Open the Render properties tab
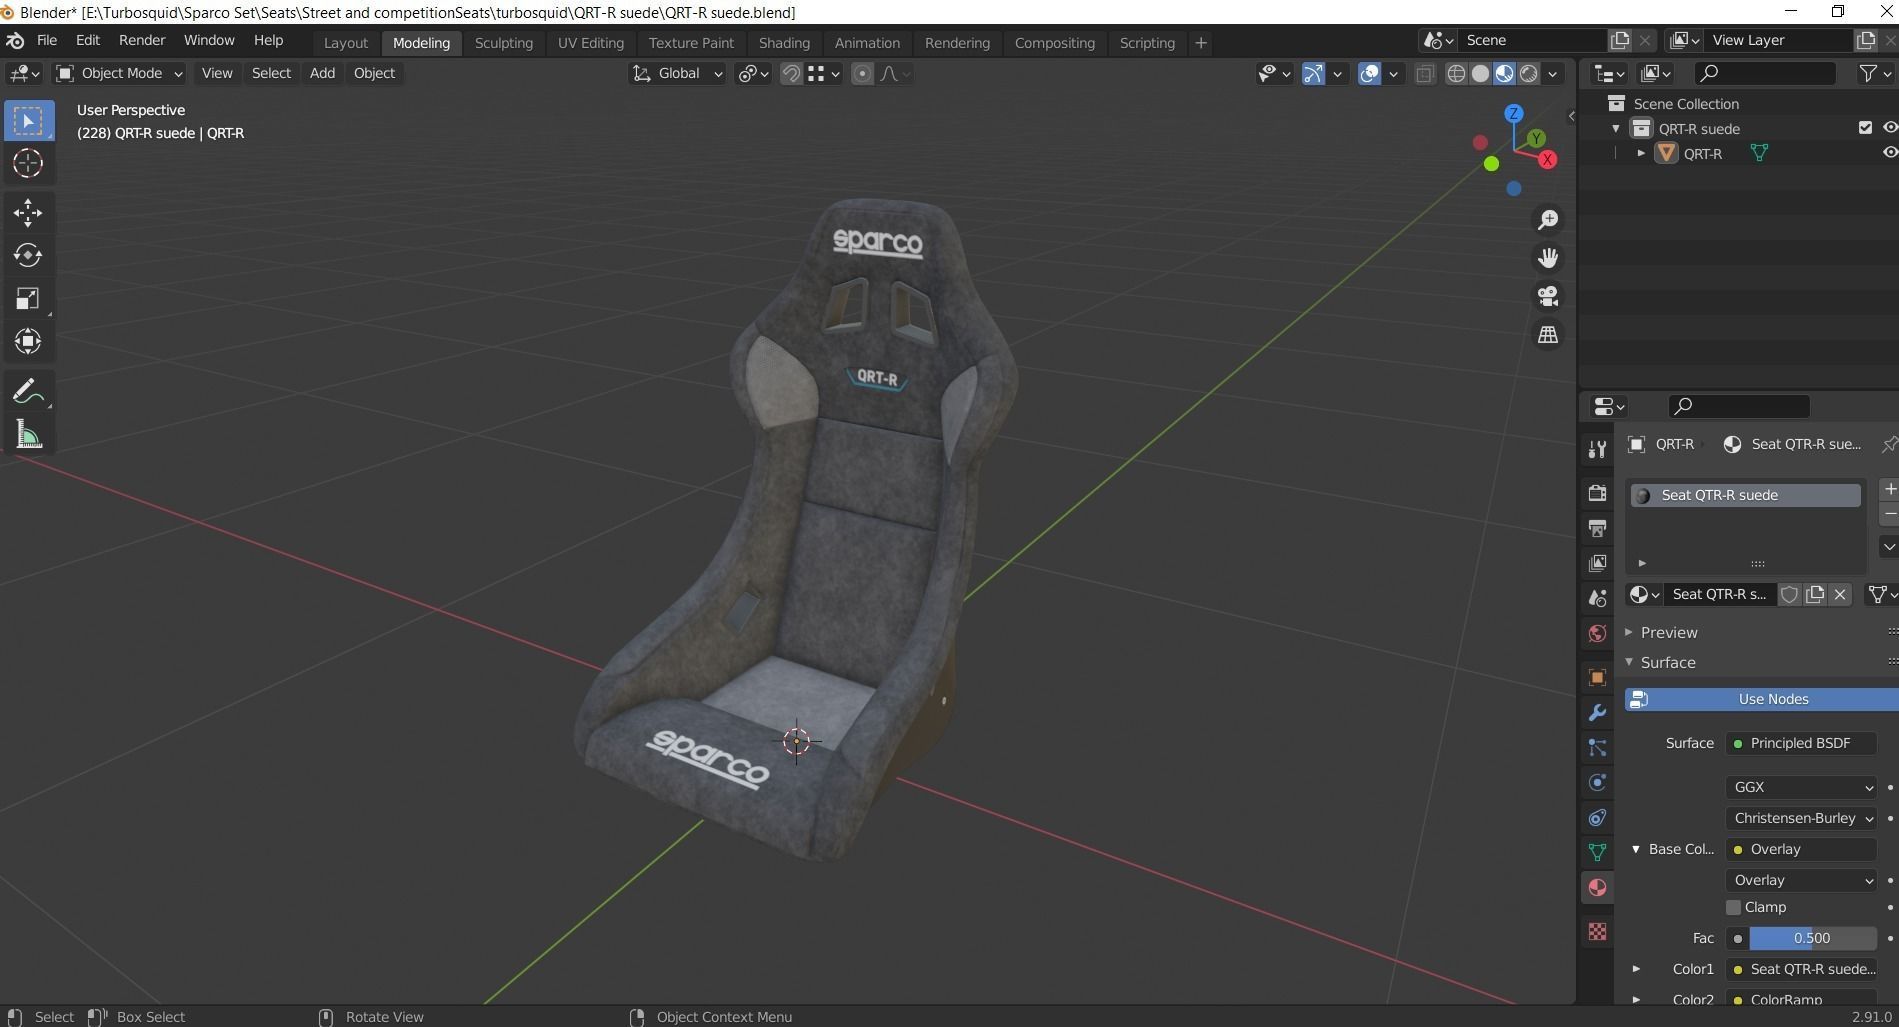The width and height of the screenshot is (1899, 1027). (1597, 493)
